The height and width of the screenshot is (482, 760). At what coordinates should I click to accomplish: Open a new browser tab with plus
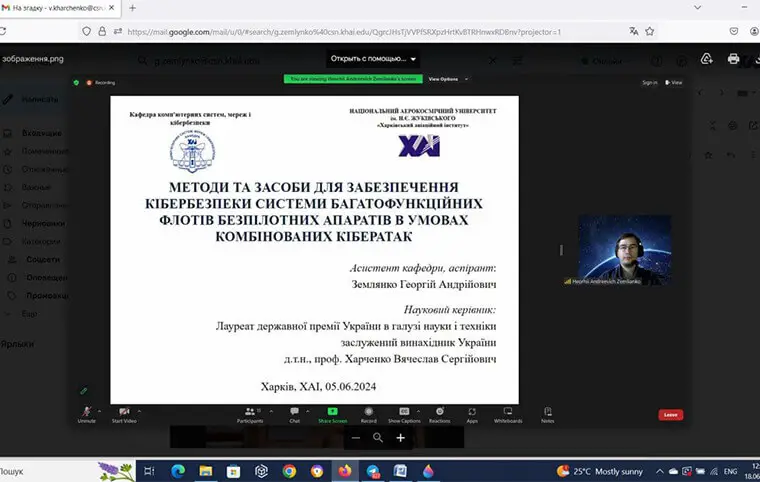(132, 8)
